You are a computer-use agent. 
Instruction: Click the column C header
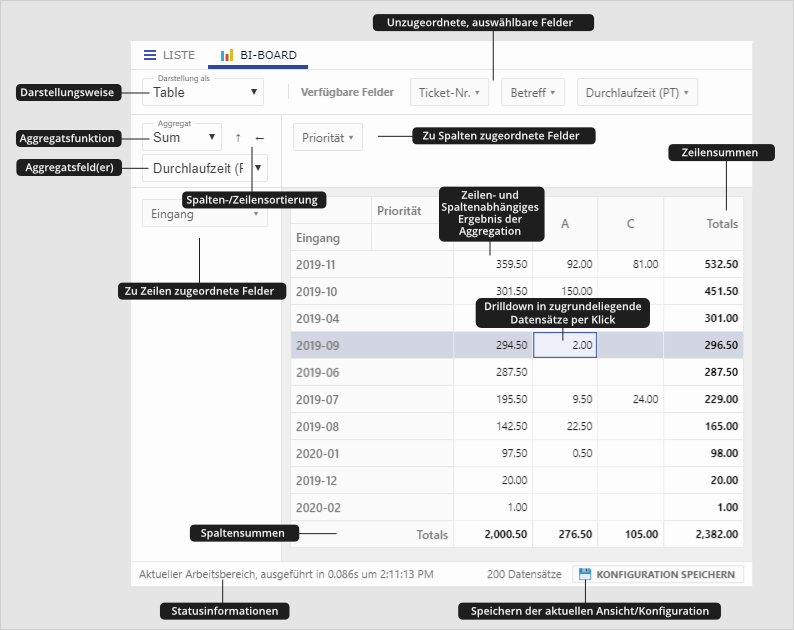tap(630, 223)
